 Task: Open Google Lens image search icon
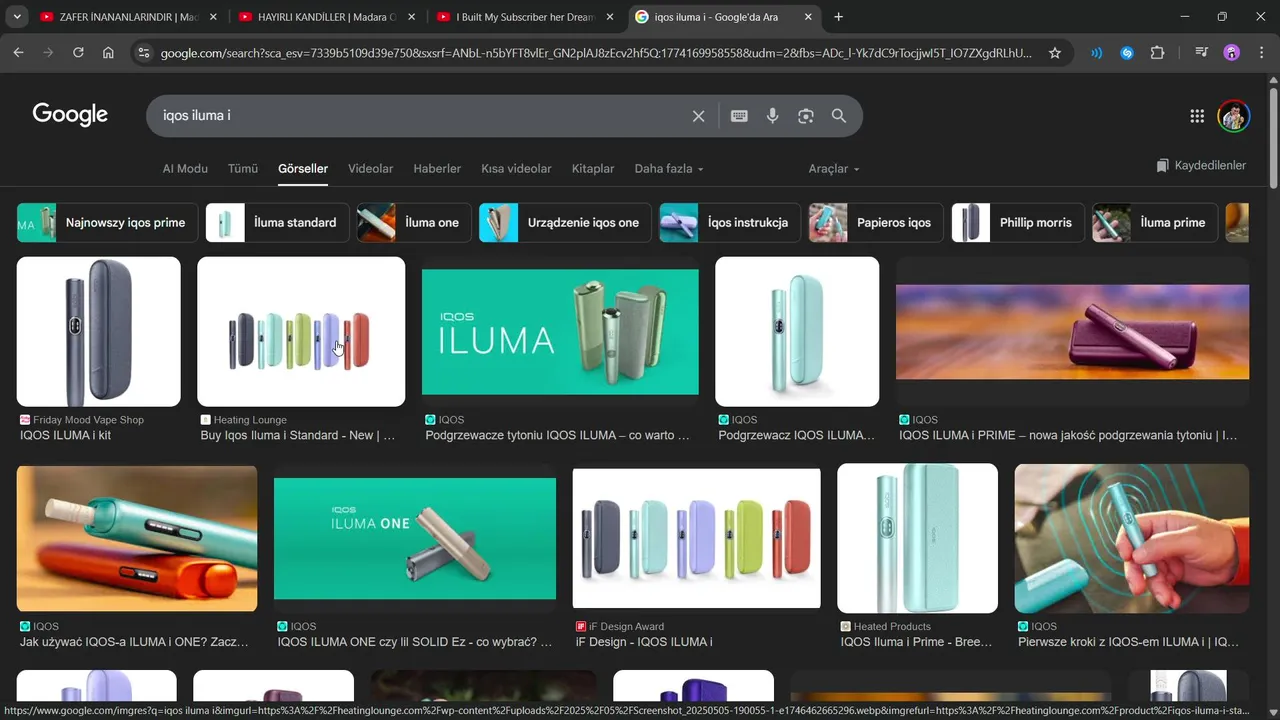806,116
